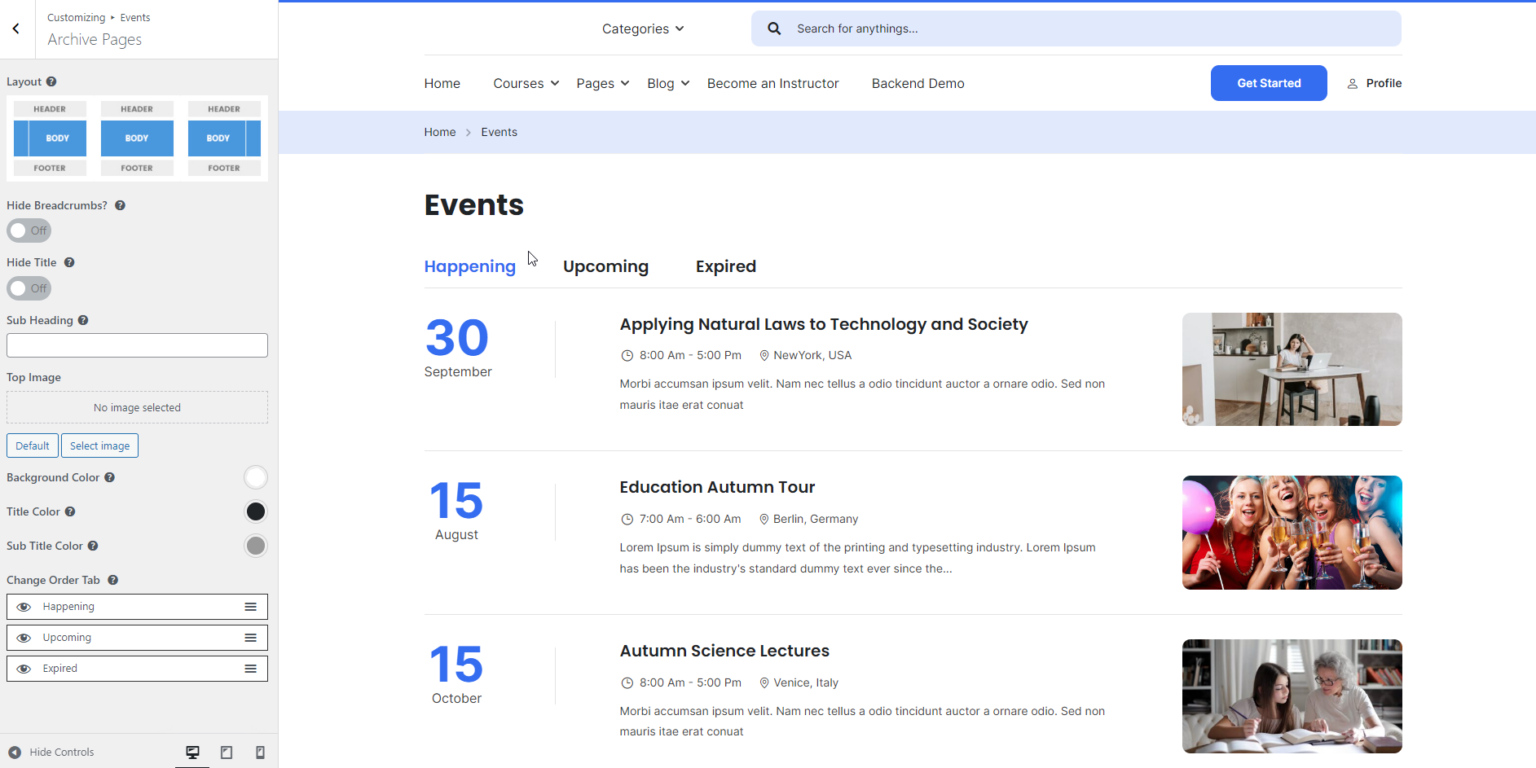Toggle visibility of the Upcoming order tab
The height and width of the screenshot is (768, 1536).
pos(24,637)
